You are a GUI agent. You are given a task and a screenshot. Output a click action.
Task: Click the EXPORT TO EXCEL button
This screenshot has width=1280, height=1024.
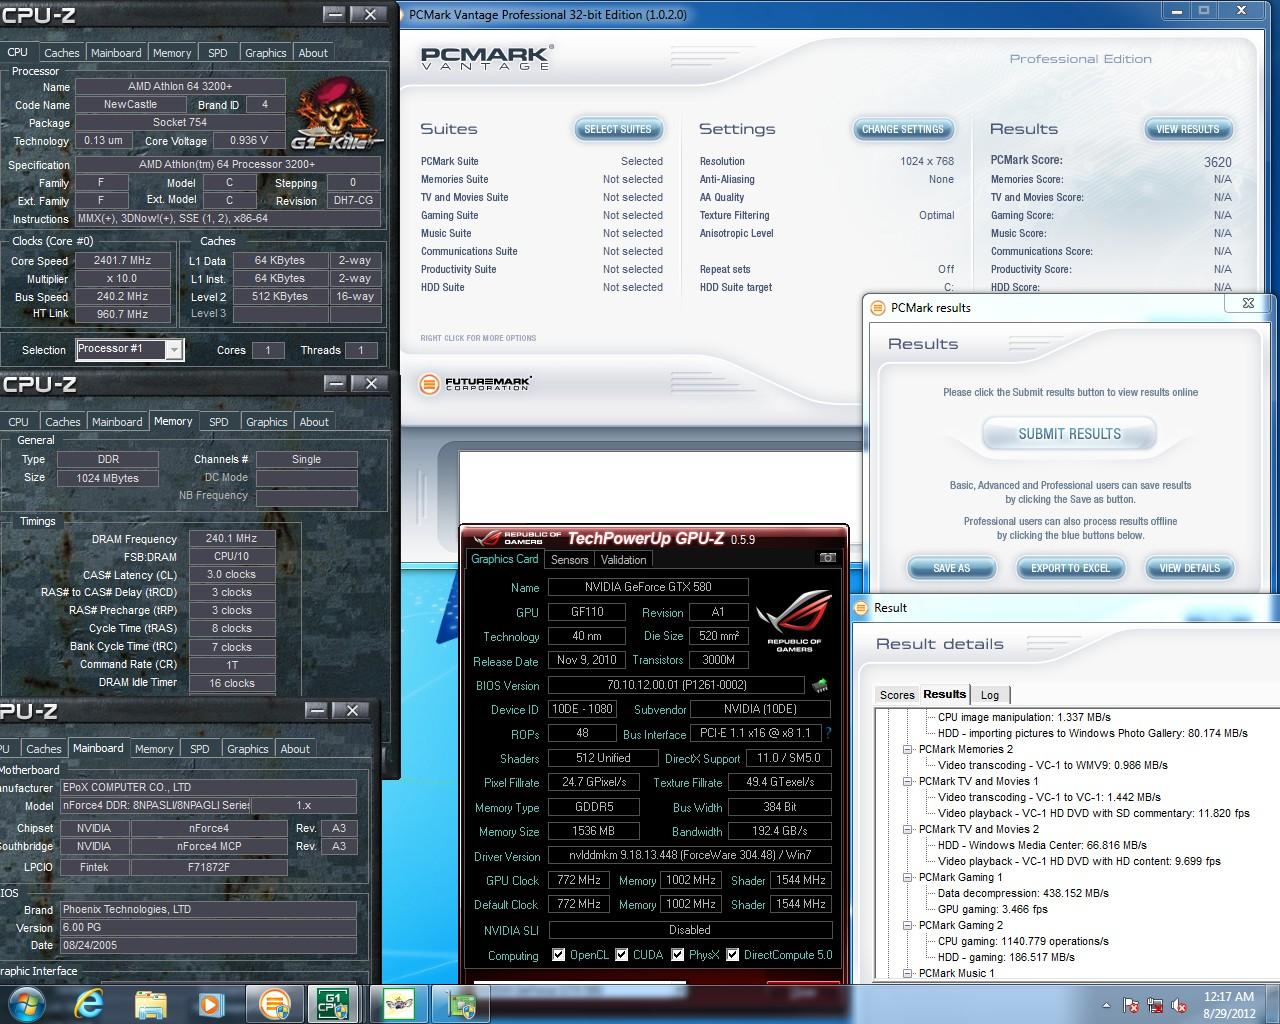point(1070,568)
